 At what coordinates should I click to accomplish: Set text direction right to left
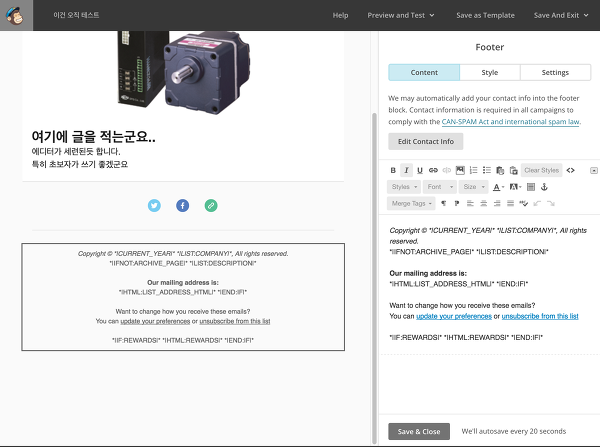click(457, 203)
